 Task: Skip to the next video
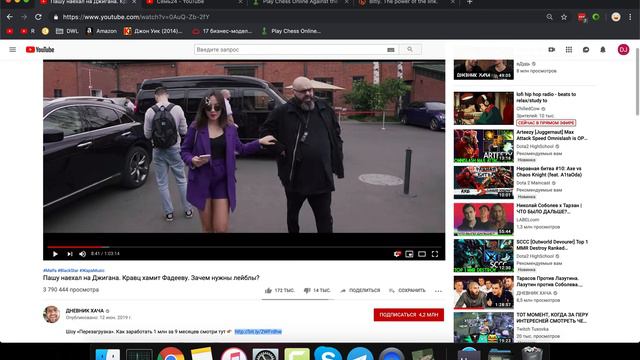click(70, 254)
